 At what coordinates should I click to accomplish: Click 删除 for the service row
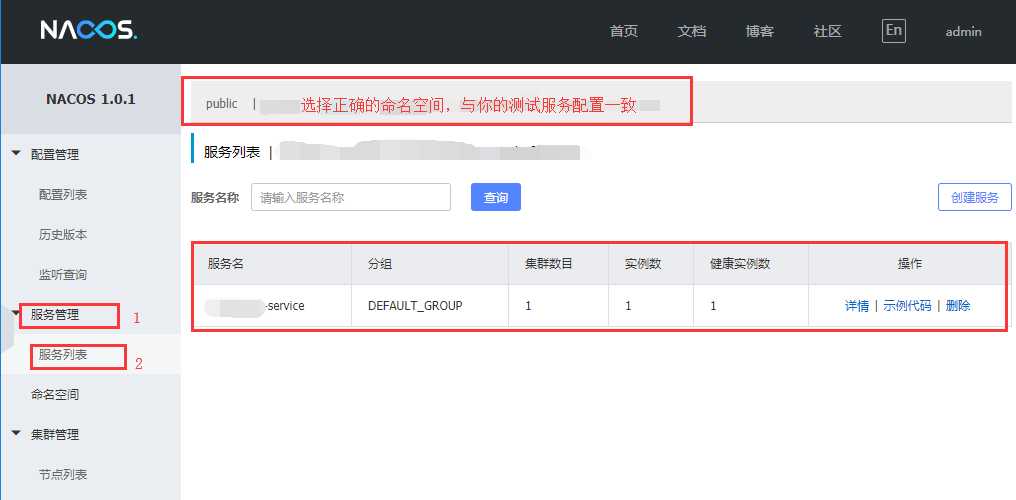[x=958, y=306]
